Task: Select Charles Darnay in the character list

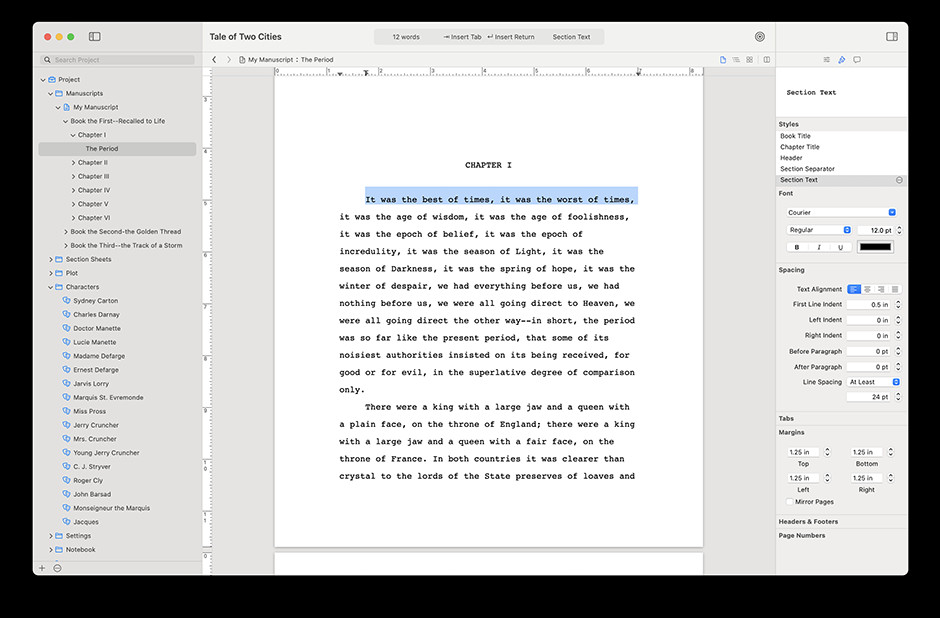Action: click(96, 314)
